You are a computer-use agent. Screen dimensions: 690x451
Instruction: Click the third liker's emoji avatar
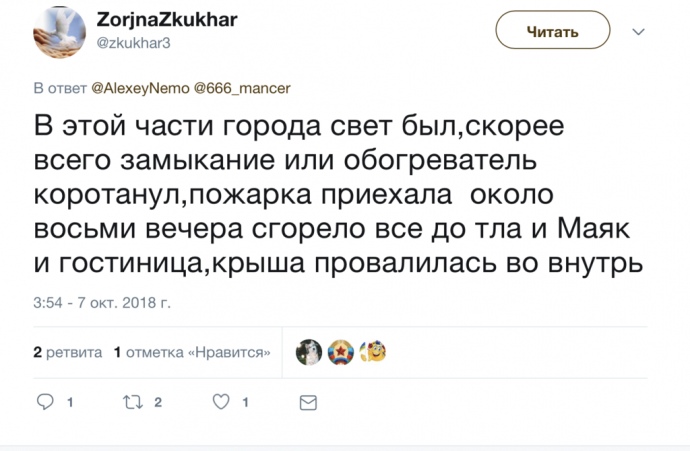(x=373, y=352)
